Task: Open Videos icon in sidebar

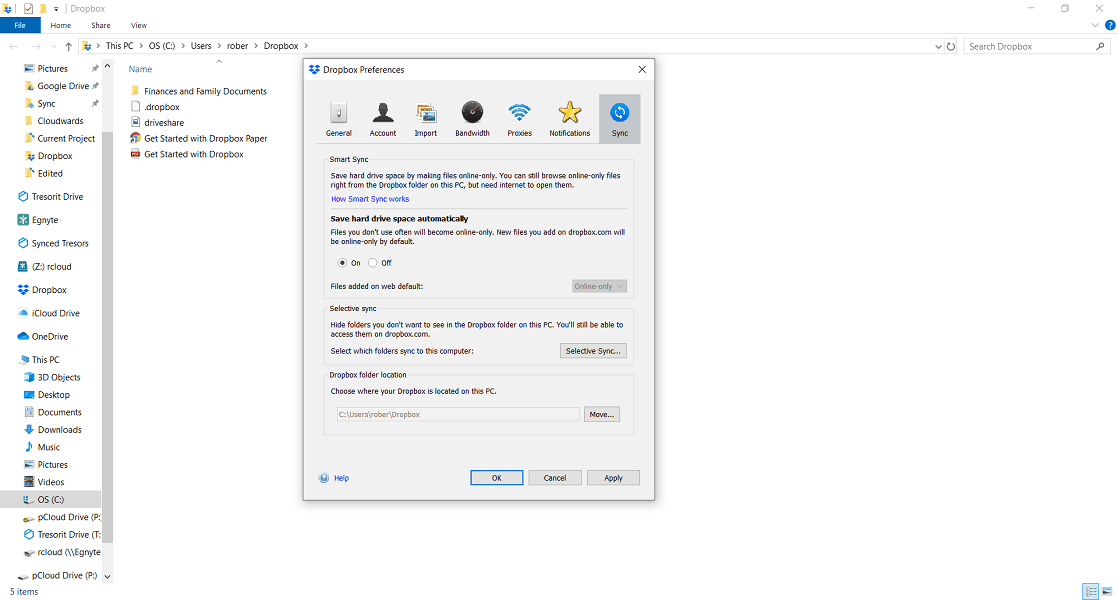Action: pyautogui.click(x=29, y=482)
